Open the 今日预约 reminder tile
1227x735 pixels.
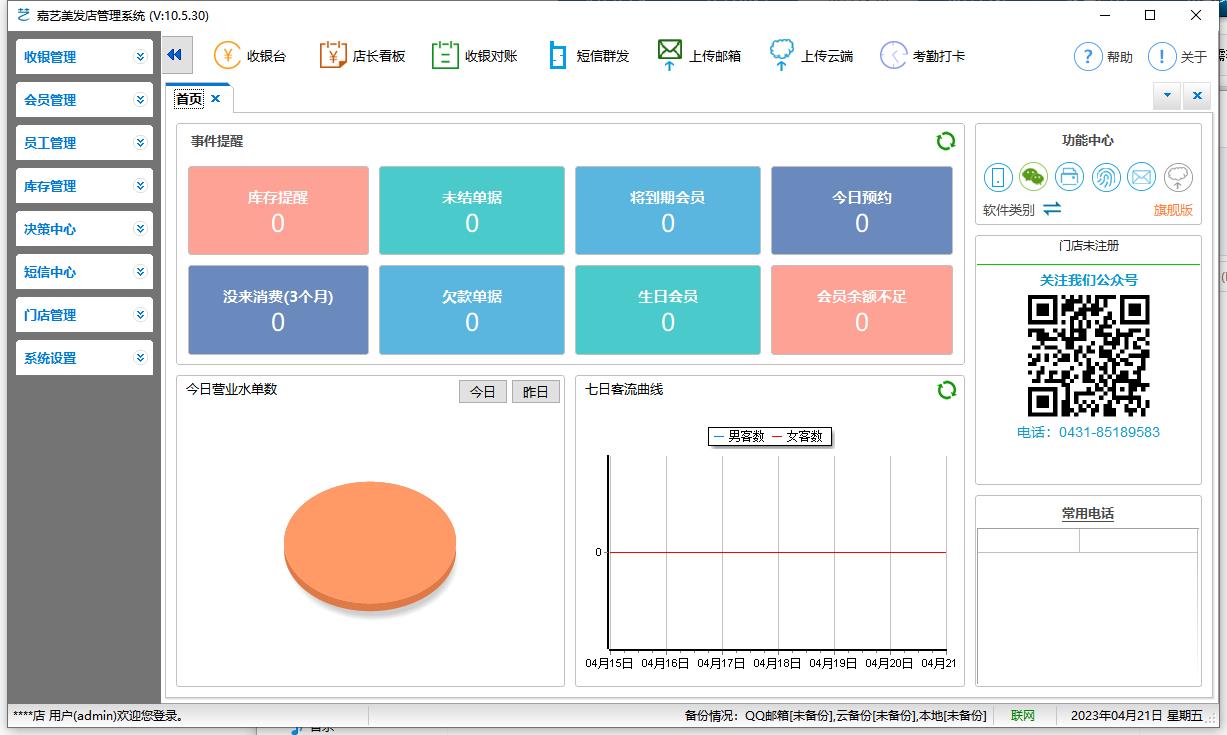tap(862, 211)
